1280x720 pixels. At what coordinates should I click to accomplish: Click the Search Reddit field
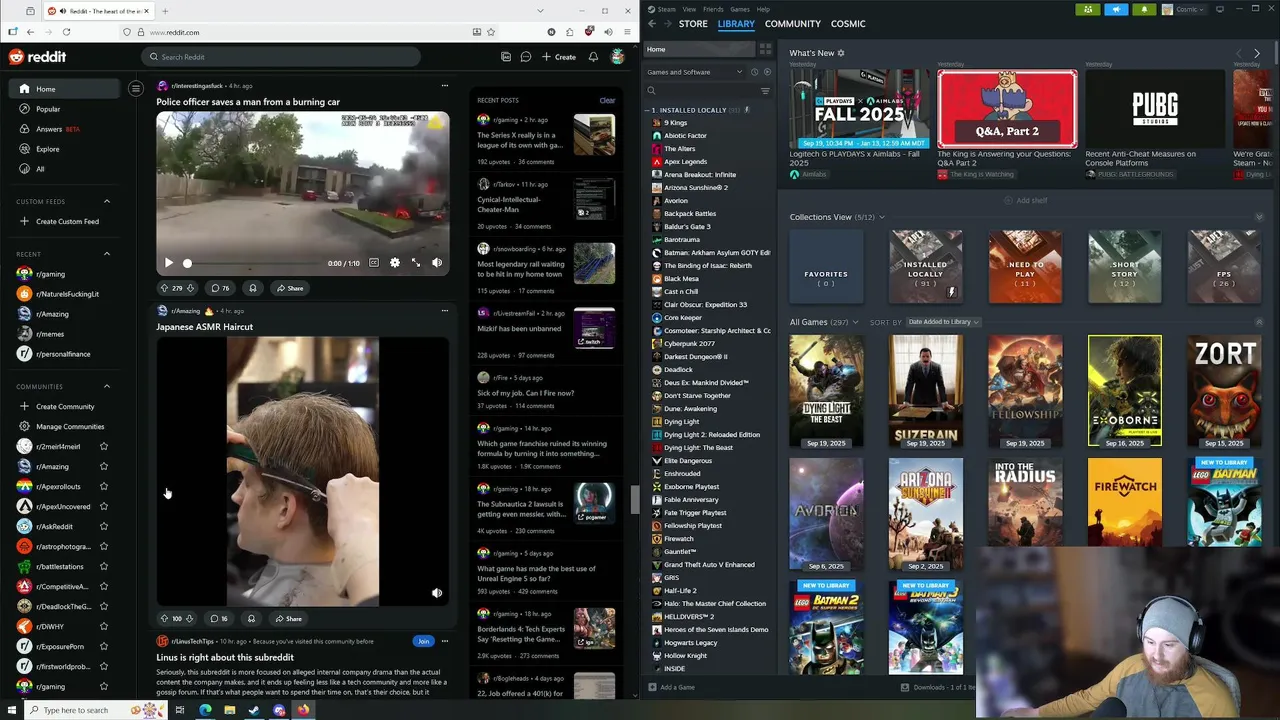click(280, 57)
